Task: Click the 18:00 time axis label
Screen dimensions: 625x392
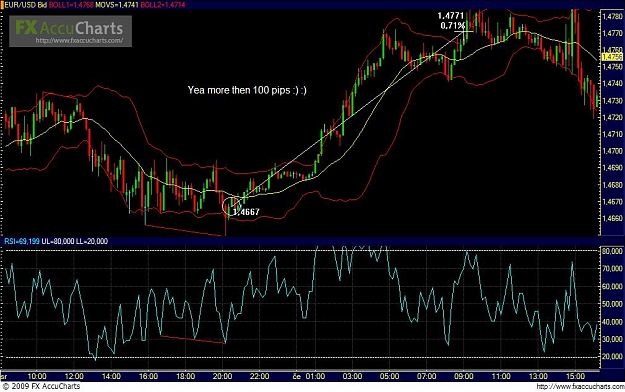Action: click(x=185, y=376)
